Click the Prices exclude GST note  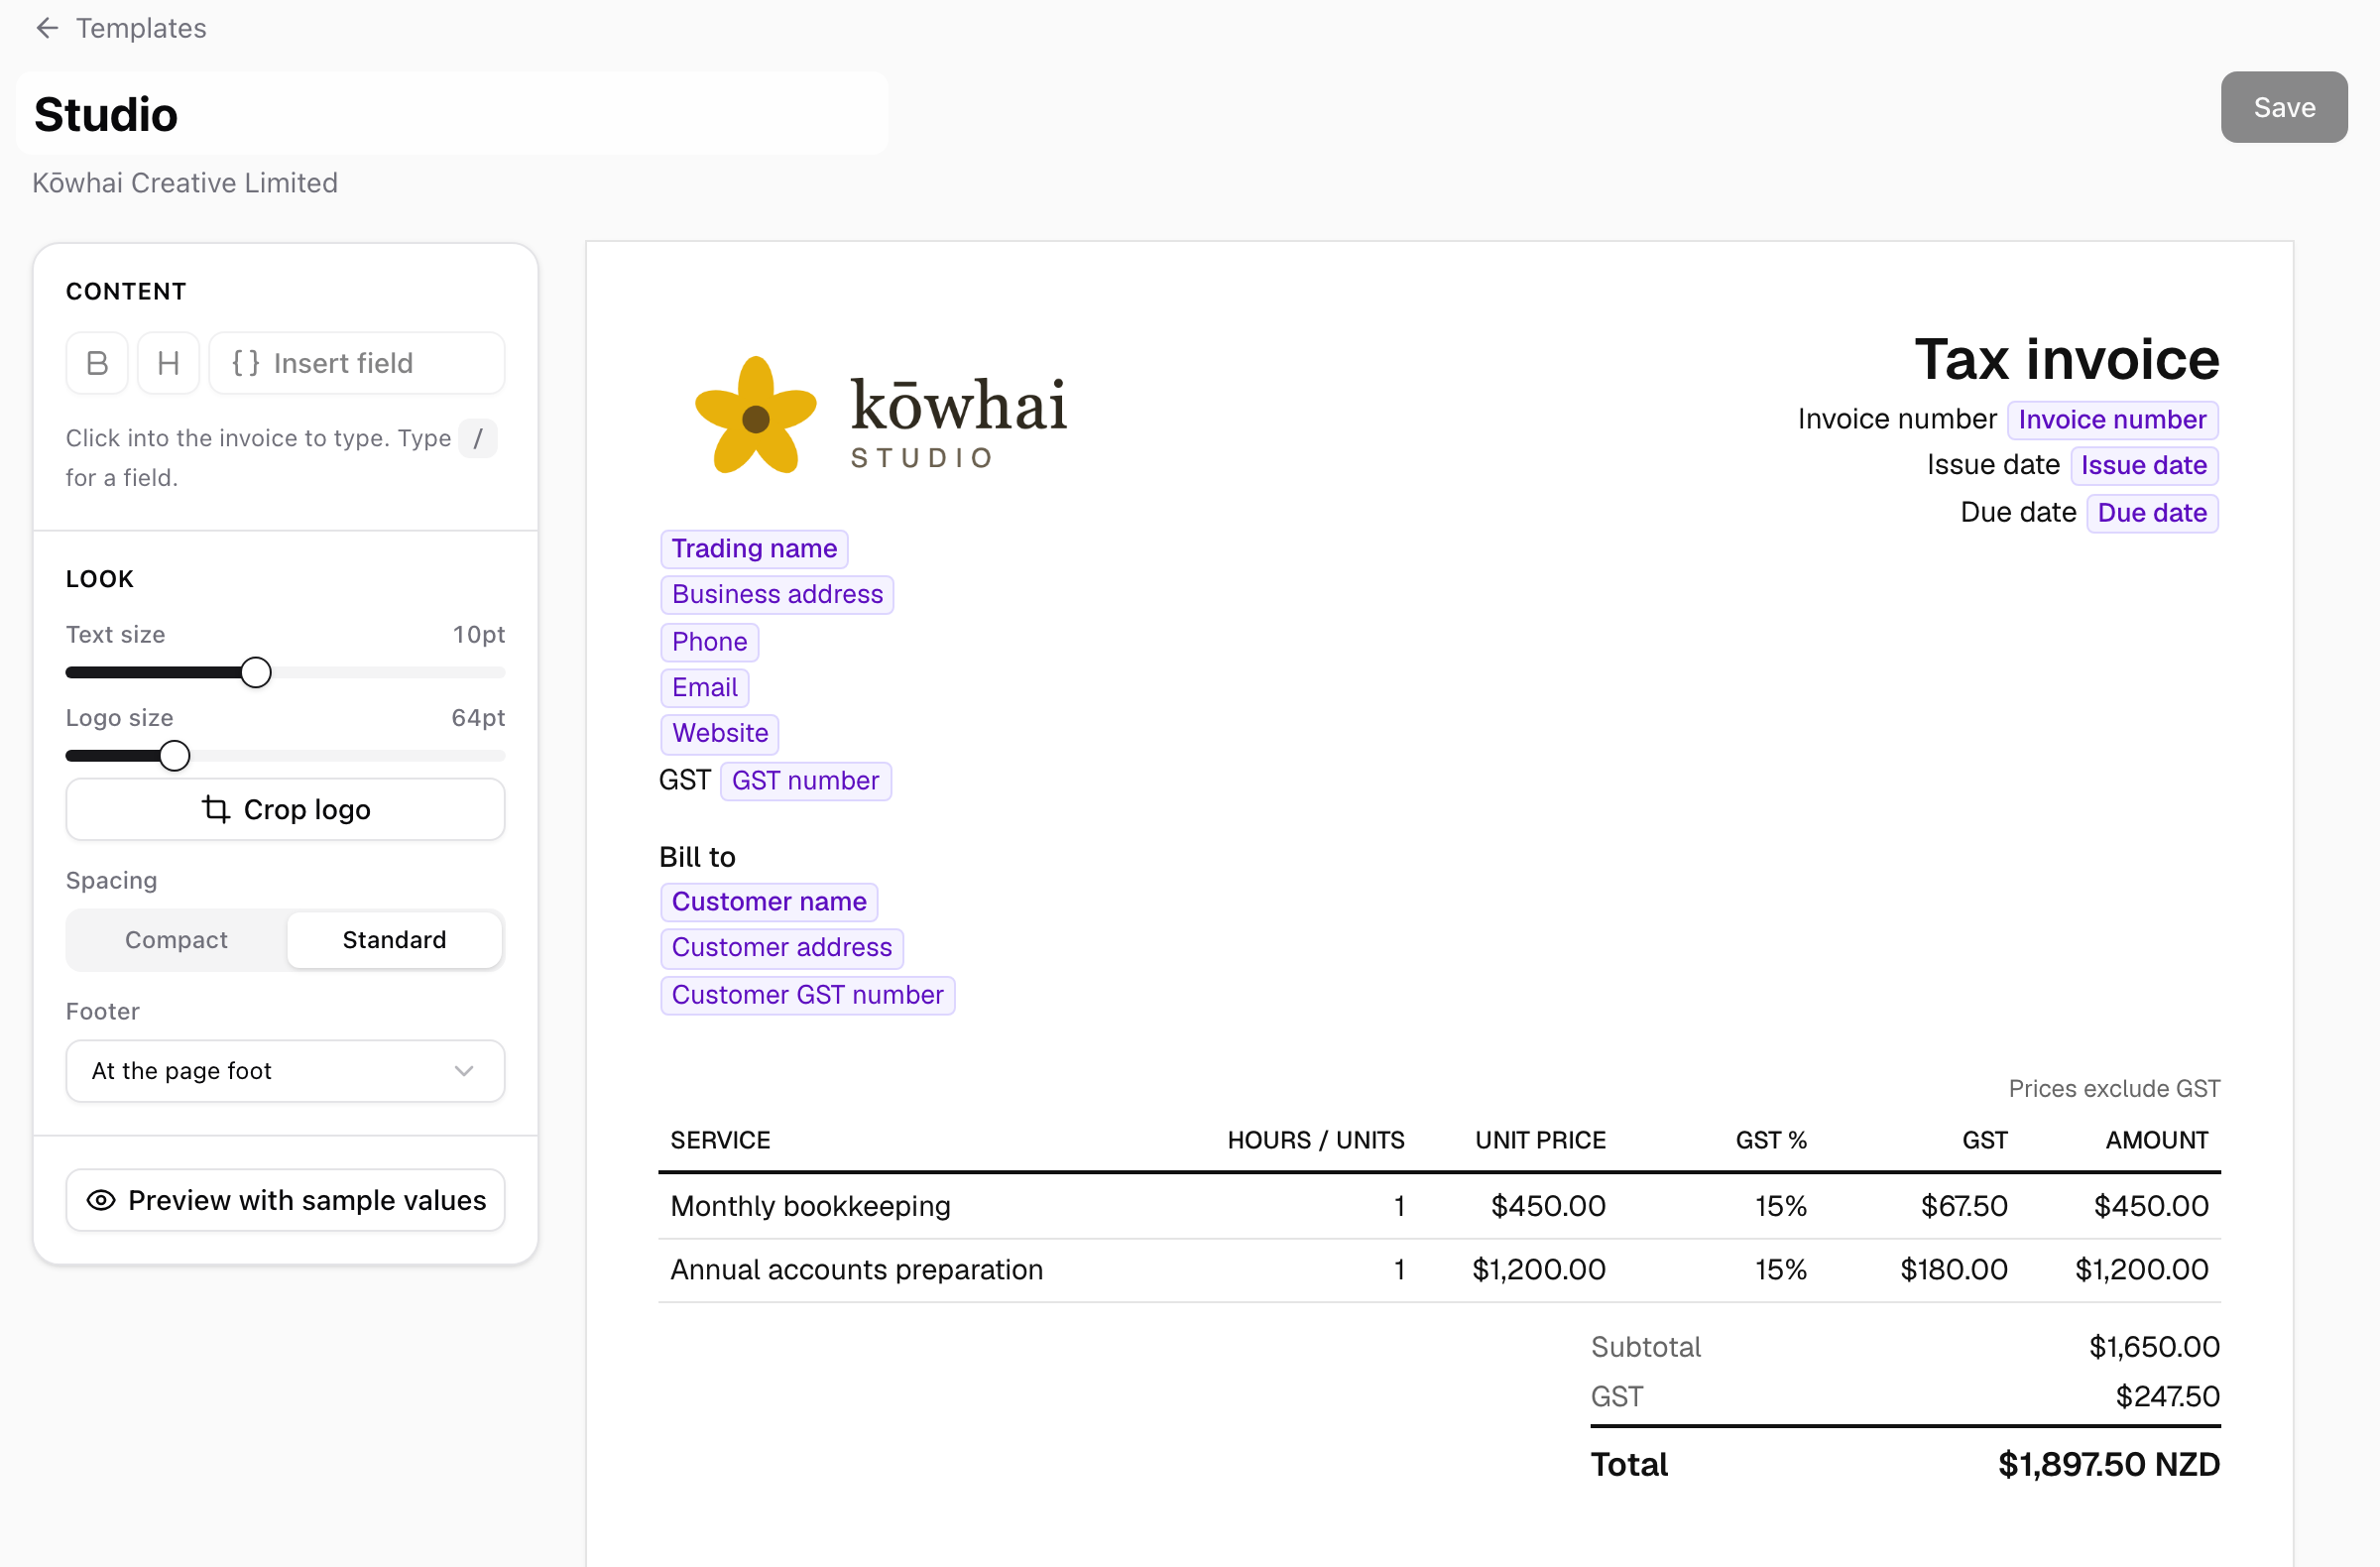pos(2114,1089)
